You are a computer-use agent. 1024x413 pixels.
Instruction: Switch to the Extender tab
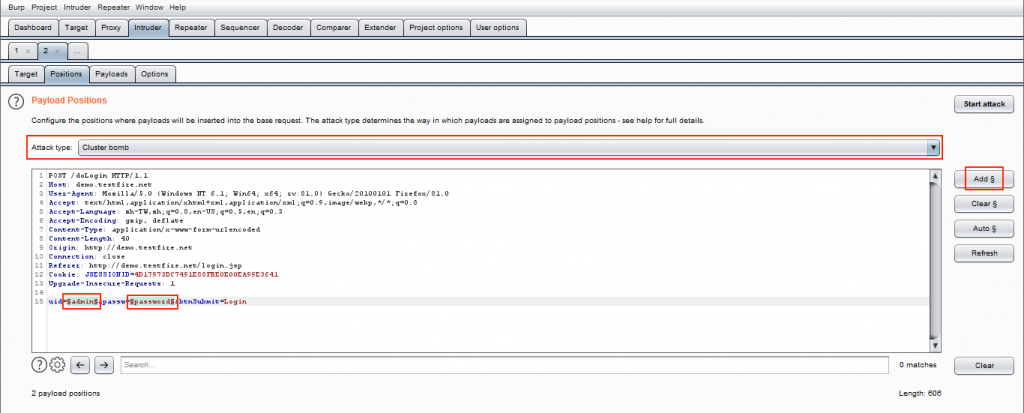point(380,27)
